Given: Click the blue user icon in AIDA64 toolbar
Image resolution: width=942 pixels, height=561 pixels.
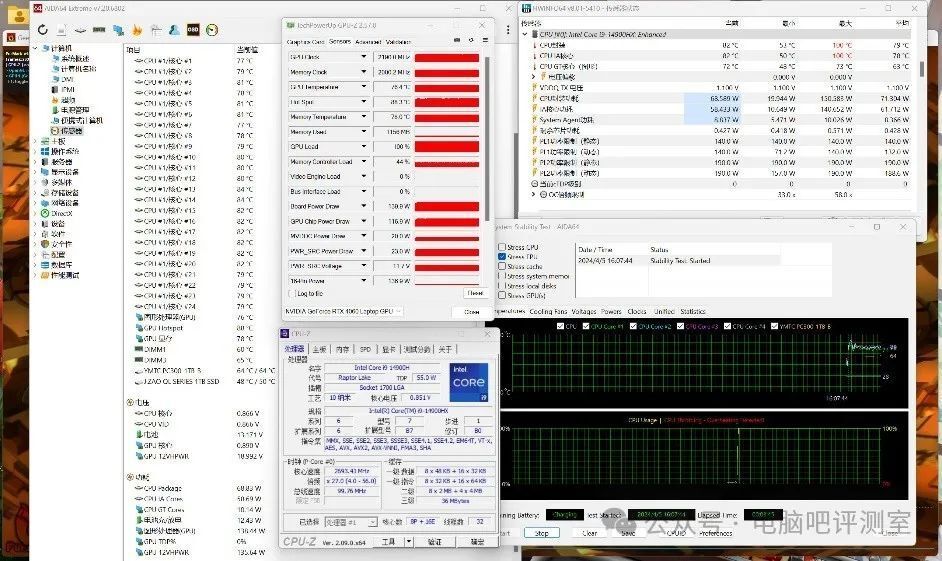Looking at the screenshot, I should 174,29.
